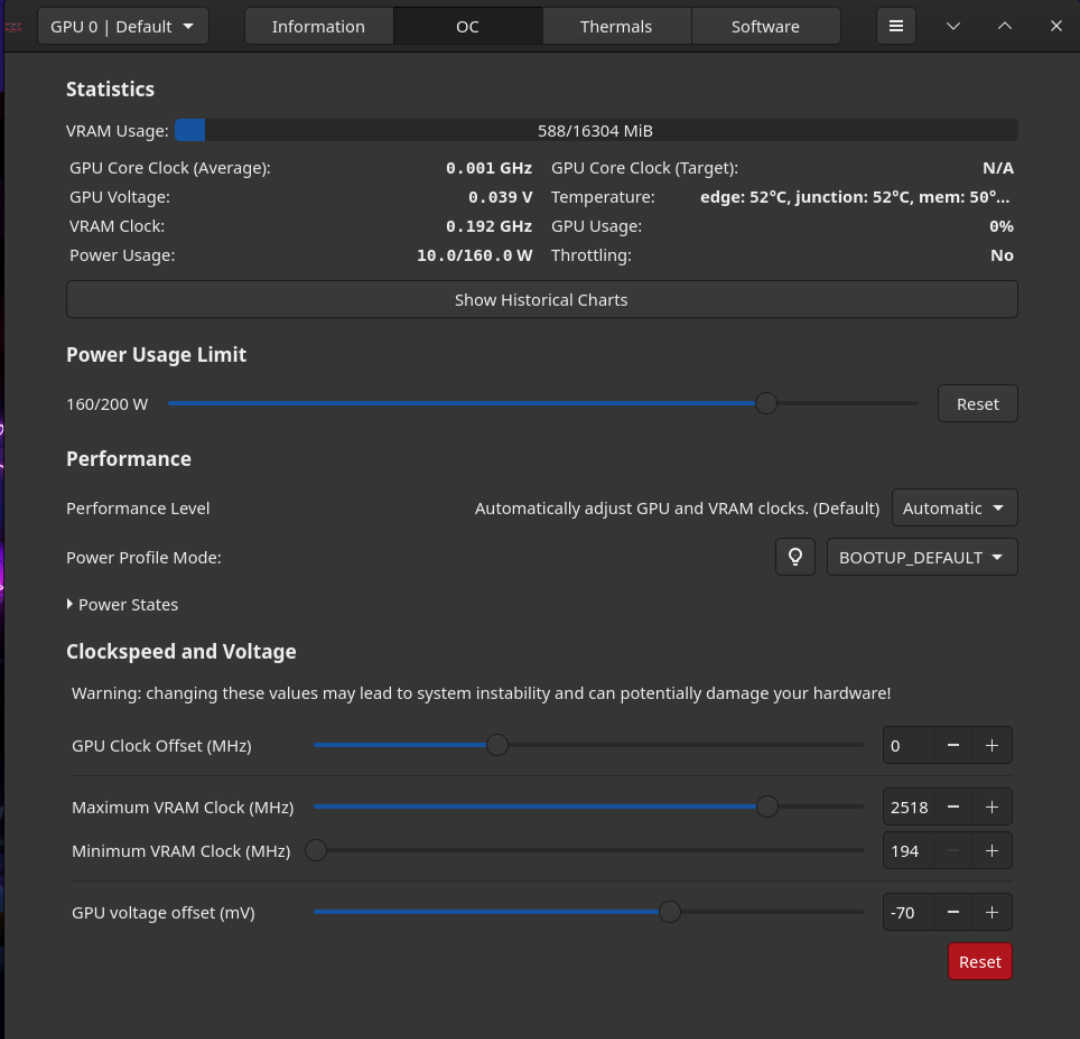This screenshot has width=1080, height=1039.
Task: Click the lightbulb power profile info icon
Action: point(795,557)
